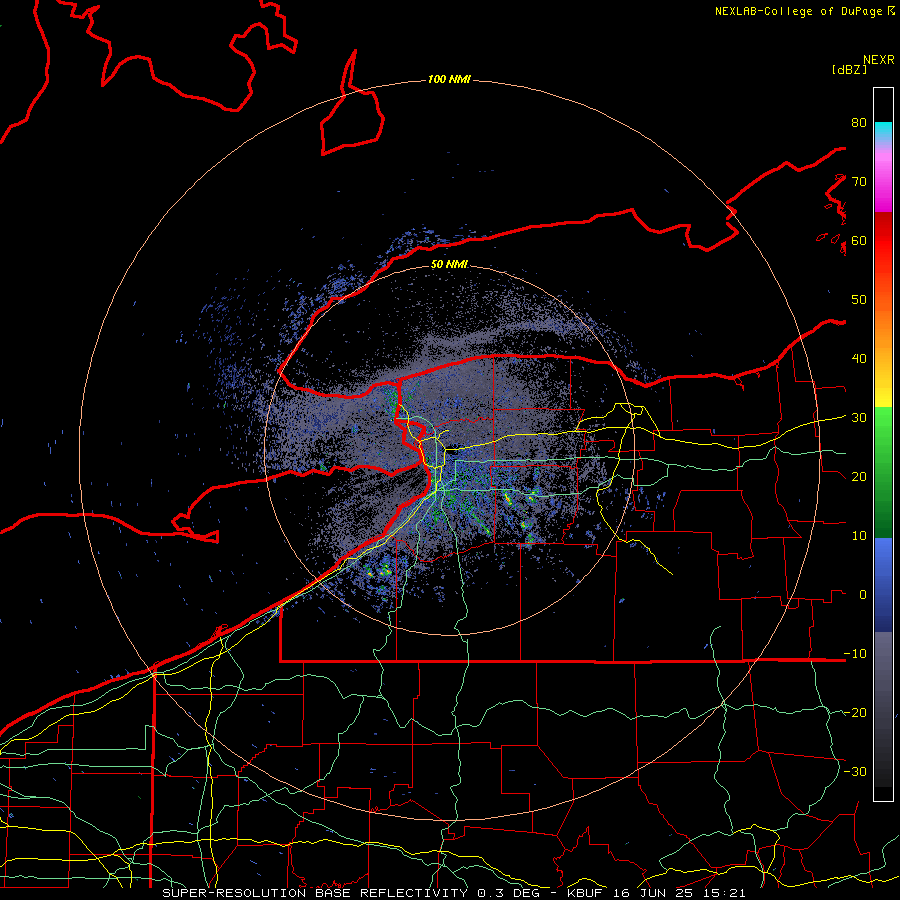Viewport: 900px width, 900px height.
Task: Select the -10 value on the dBZ scale
Action: (x=855, y=654)
